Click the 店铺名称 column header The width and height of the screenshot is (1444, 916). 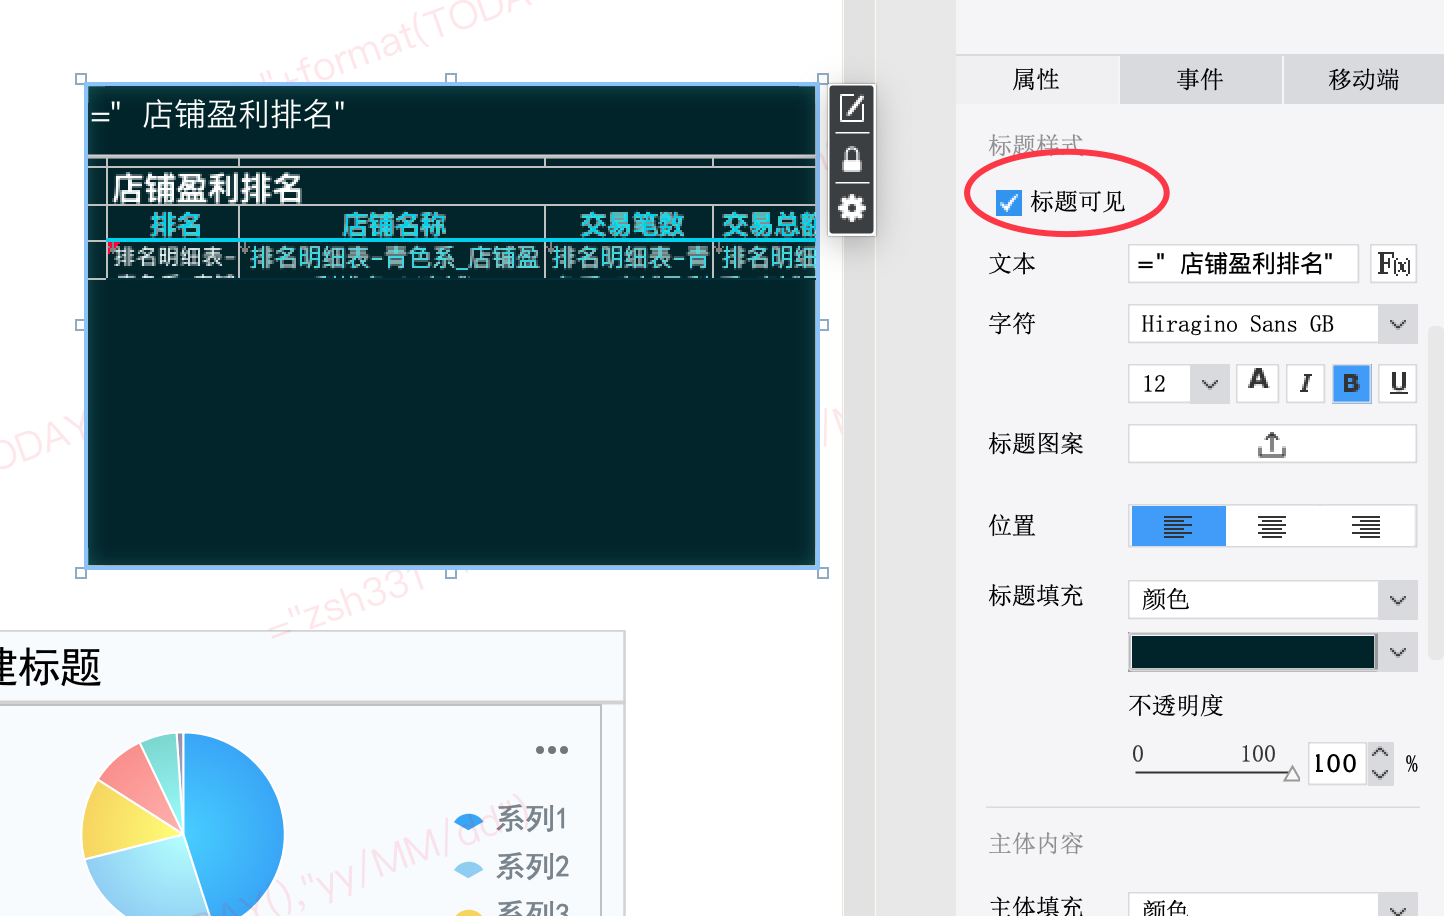[x=393, y=224]
